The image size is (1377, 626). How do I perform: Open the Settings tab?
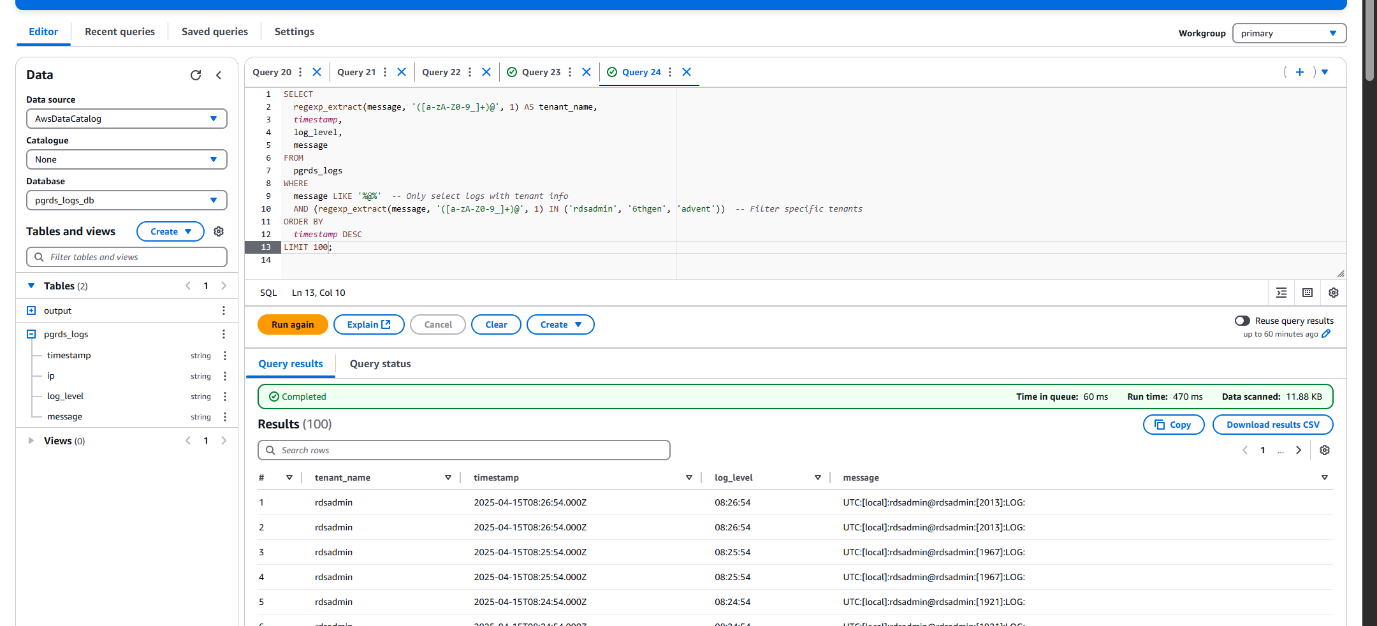coord(294,32)
